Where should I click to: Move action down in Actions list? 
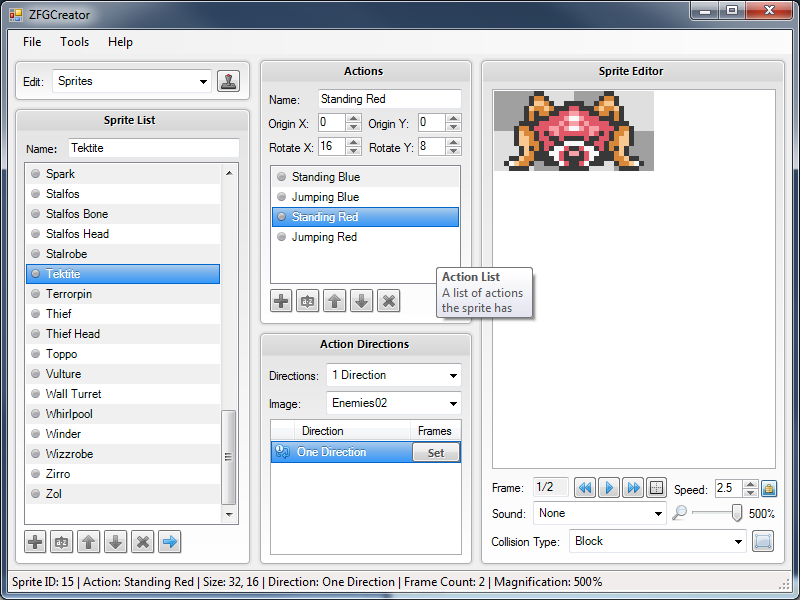click(362, 301)
